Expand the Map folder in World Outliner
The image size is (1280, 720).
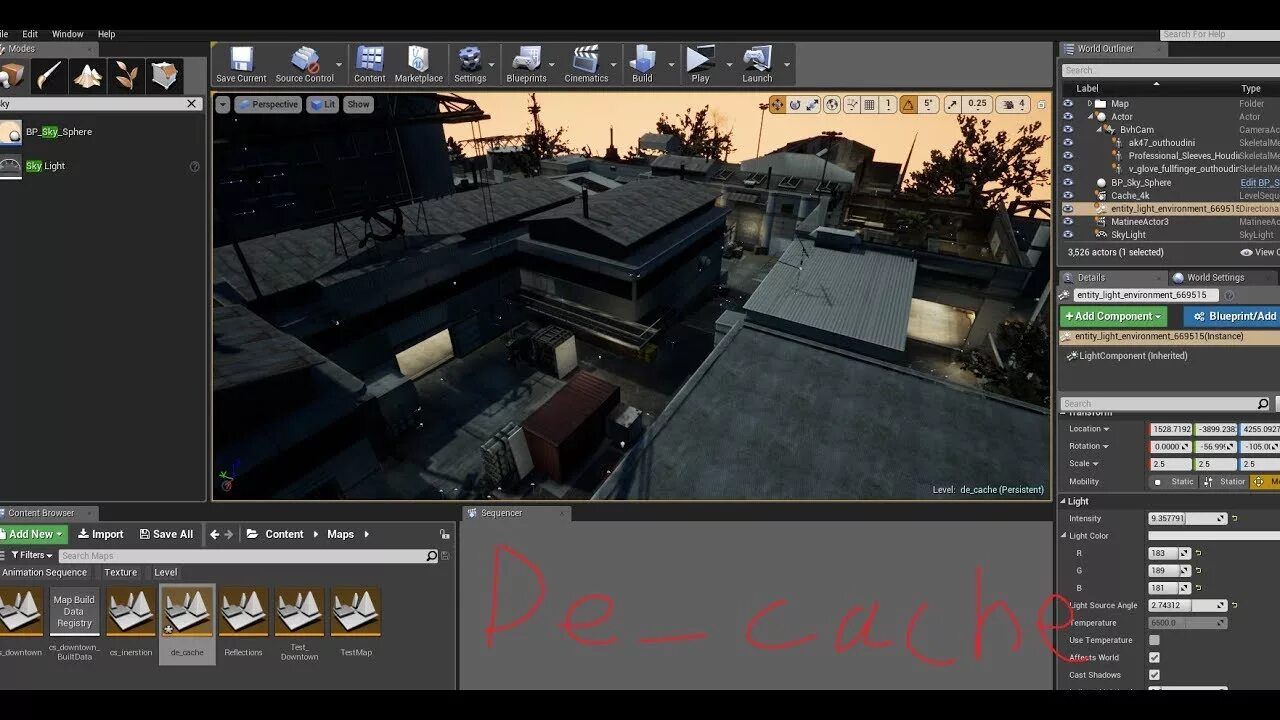(x=1090, y=103)
